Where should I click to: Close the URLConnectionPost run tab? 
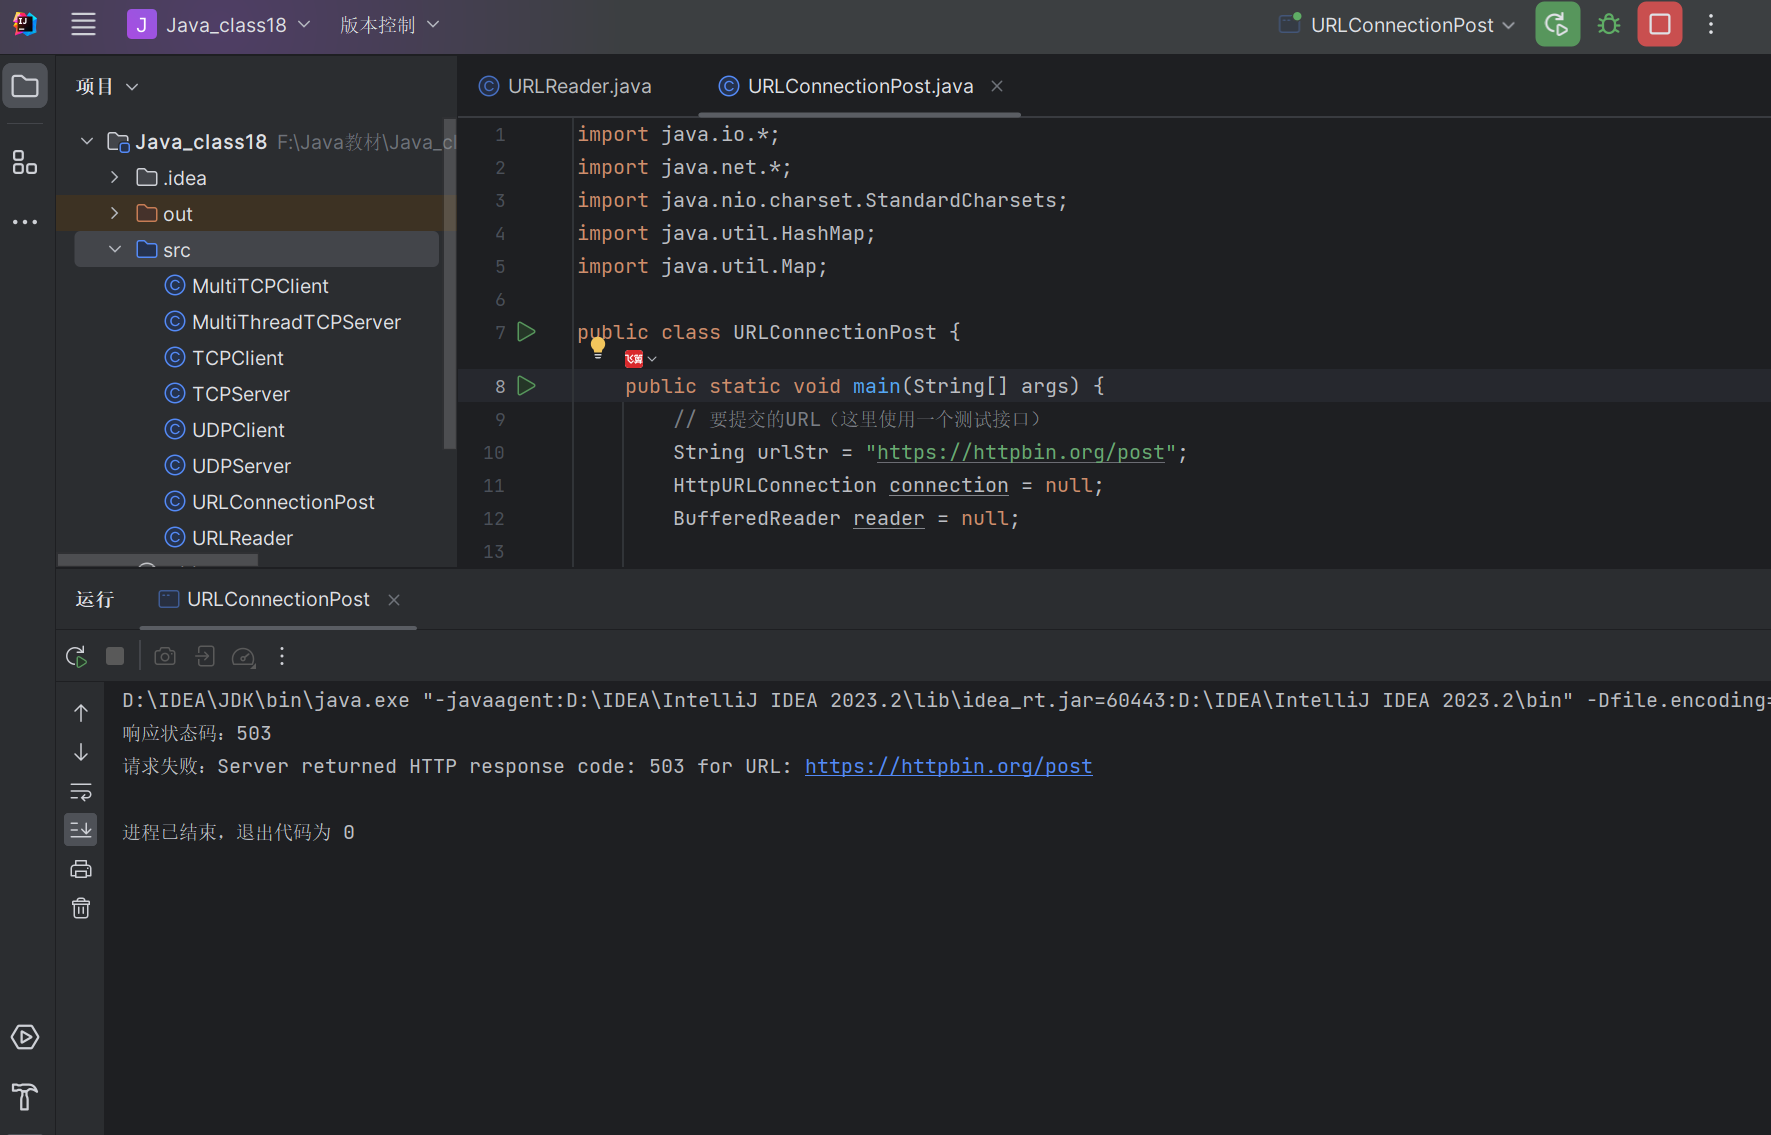[394, 599]
